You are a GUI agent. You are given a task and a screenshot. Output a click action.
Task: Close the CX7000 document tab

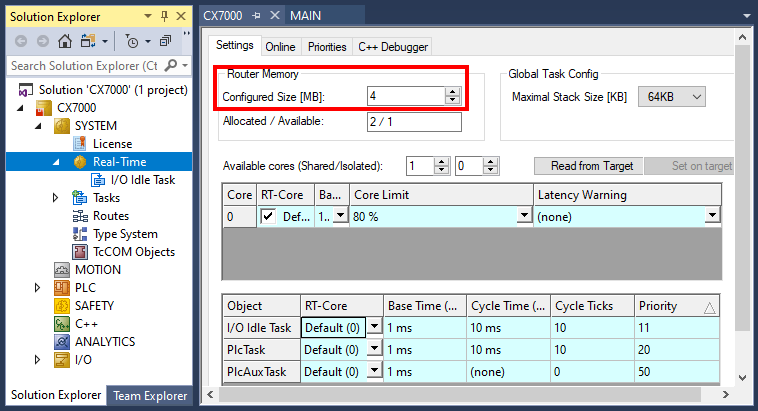click(275, 15)
